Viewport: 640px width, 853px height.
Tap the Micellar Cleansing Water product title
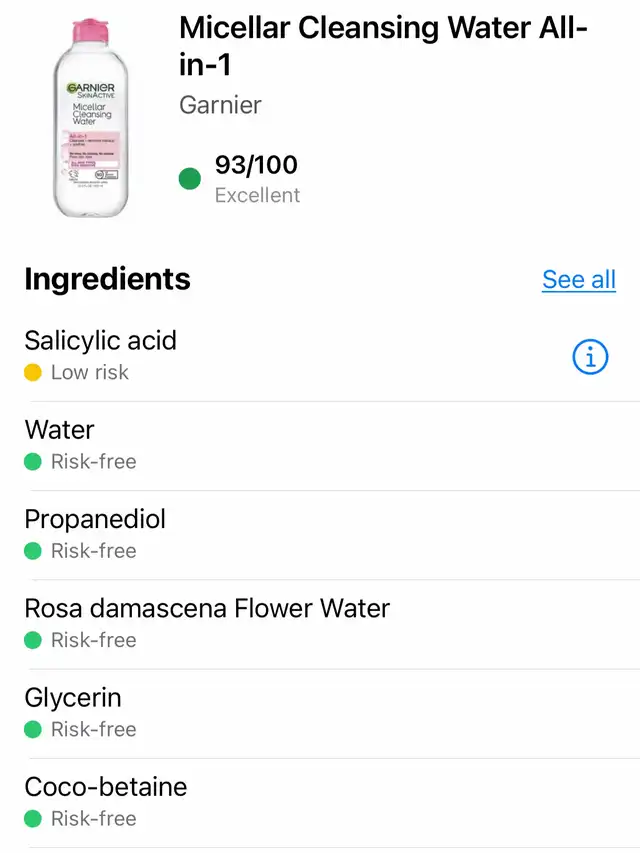[x=383, y=46]
